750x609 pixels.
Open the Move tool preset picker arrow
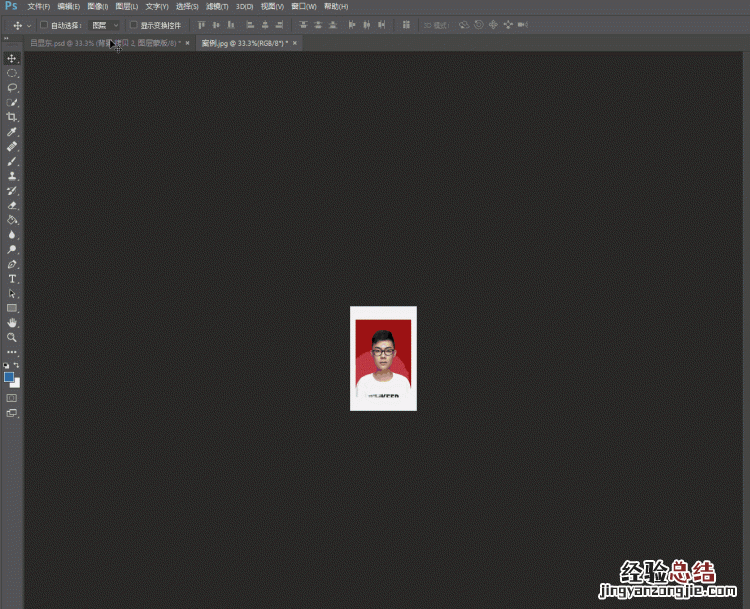point(29,25)
